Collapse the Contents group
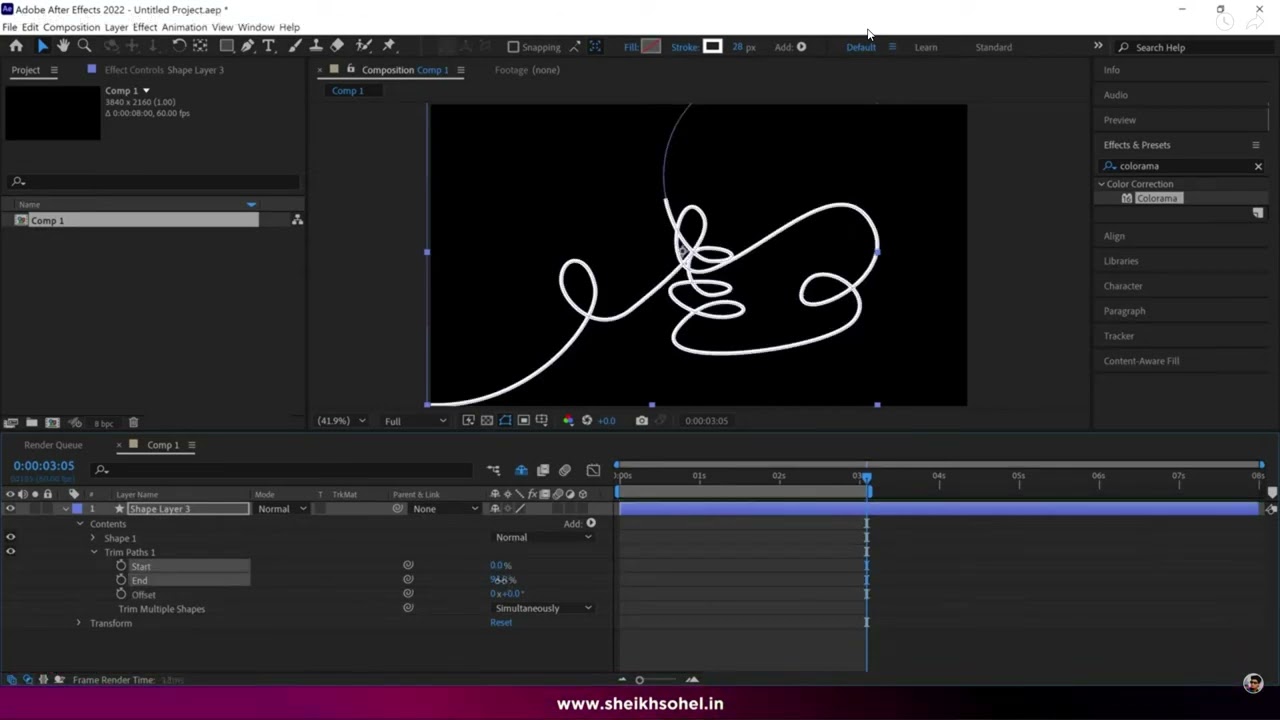This screenshot has height=720, width=1280. coord(79,524)
